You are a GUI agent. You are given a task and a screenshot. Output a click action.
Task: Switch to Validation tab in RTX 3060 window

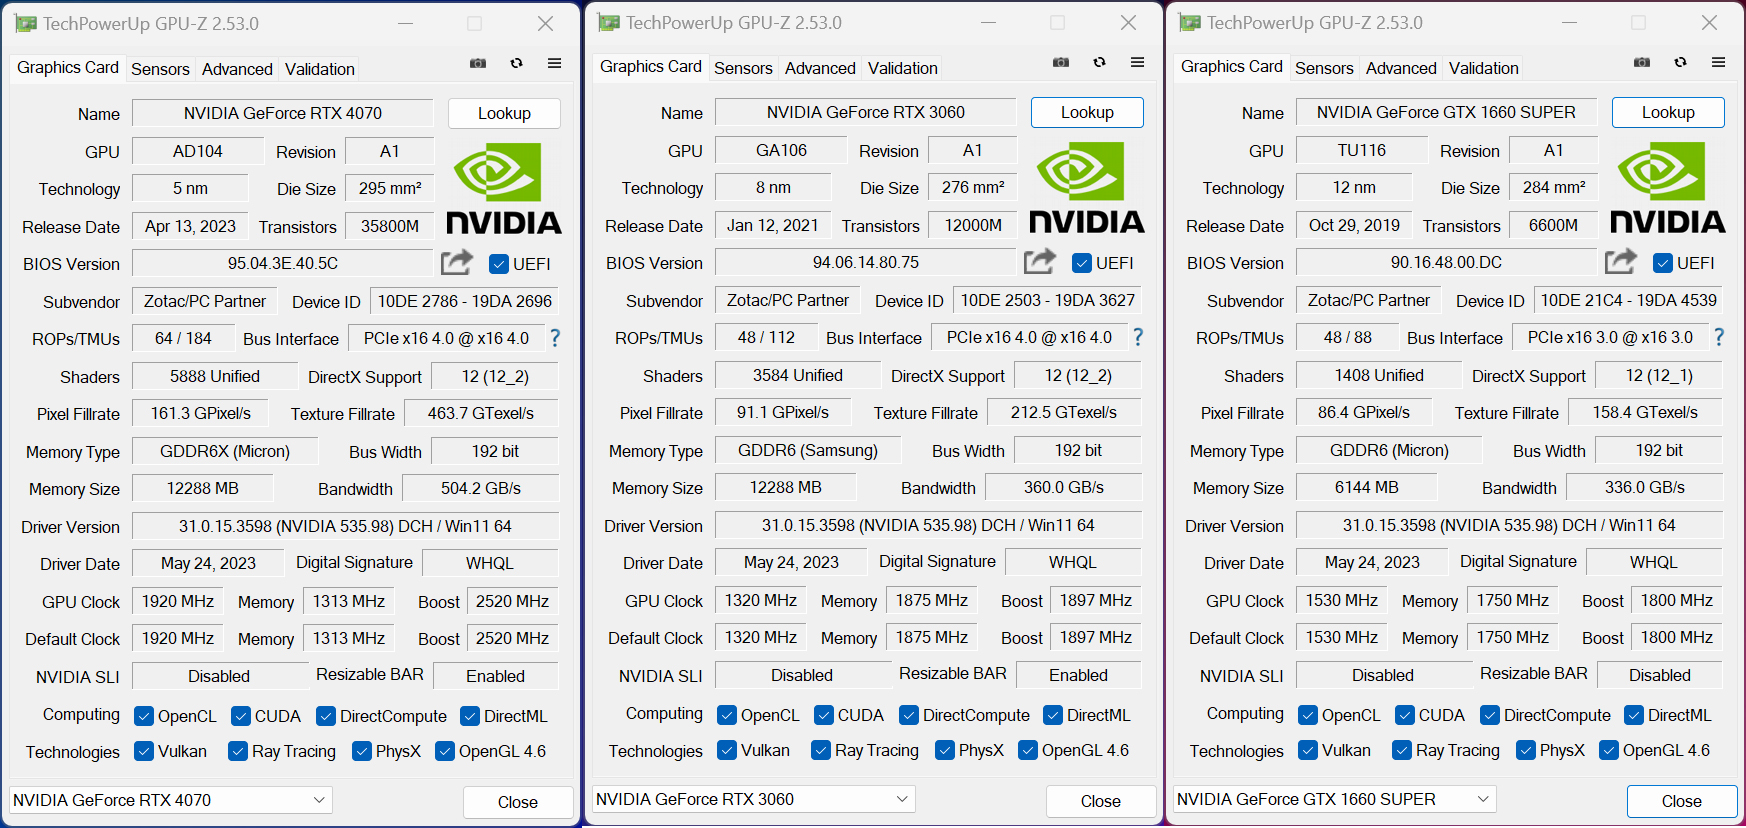click(903, 68)
